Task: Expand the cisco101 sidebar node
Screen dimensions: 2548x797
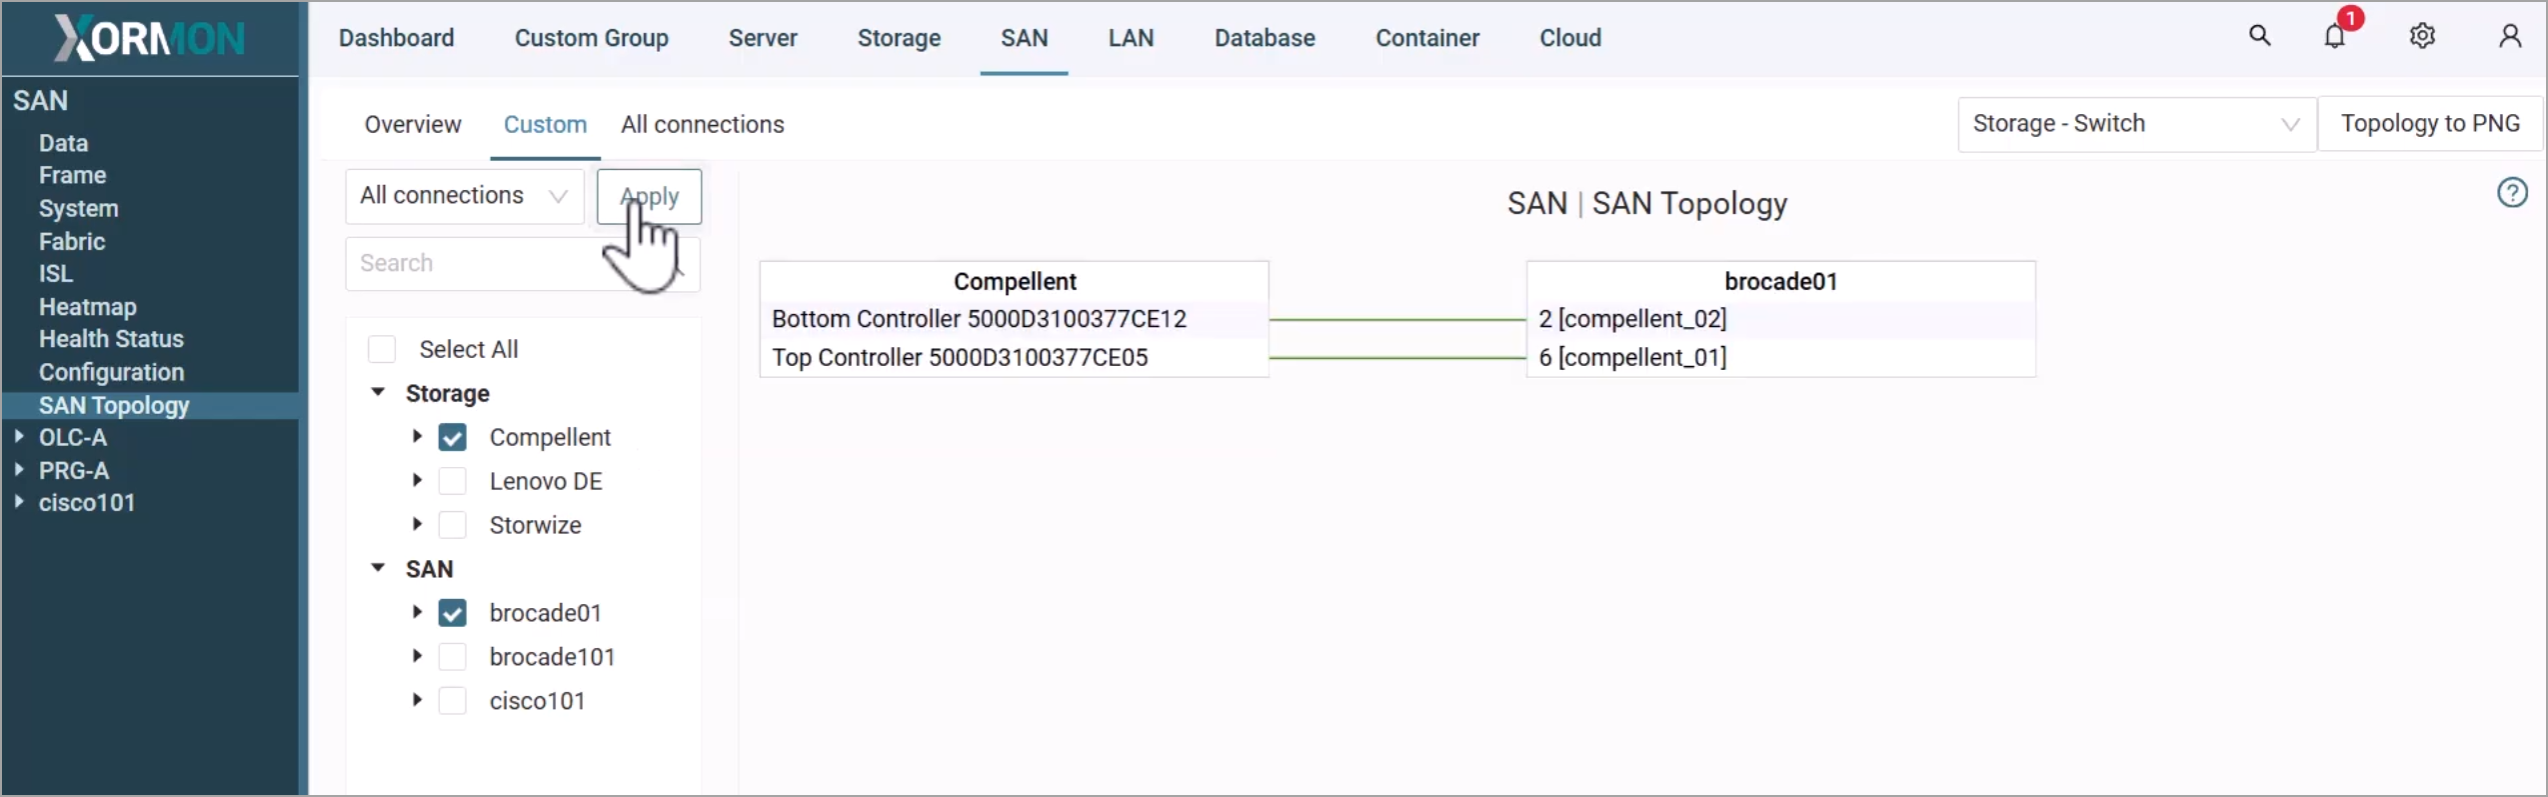Action: [19, 502]
